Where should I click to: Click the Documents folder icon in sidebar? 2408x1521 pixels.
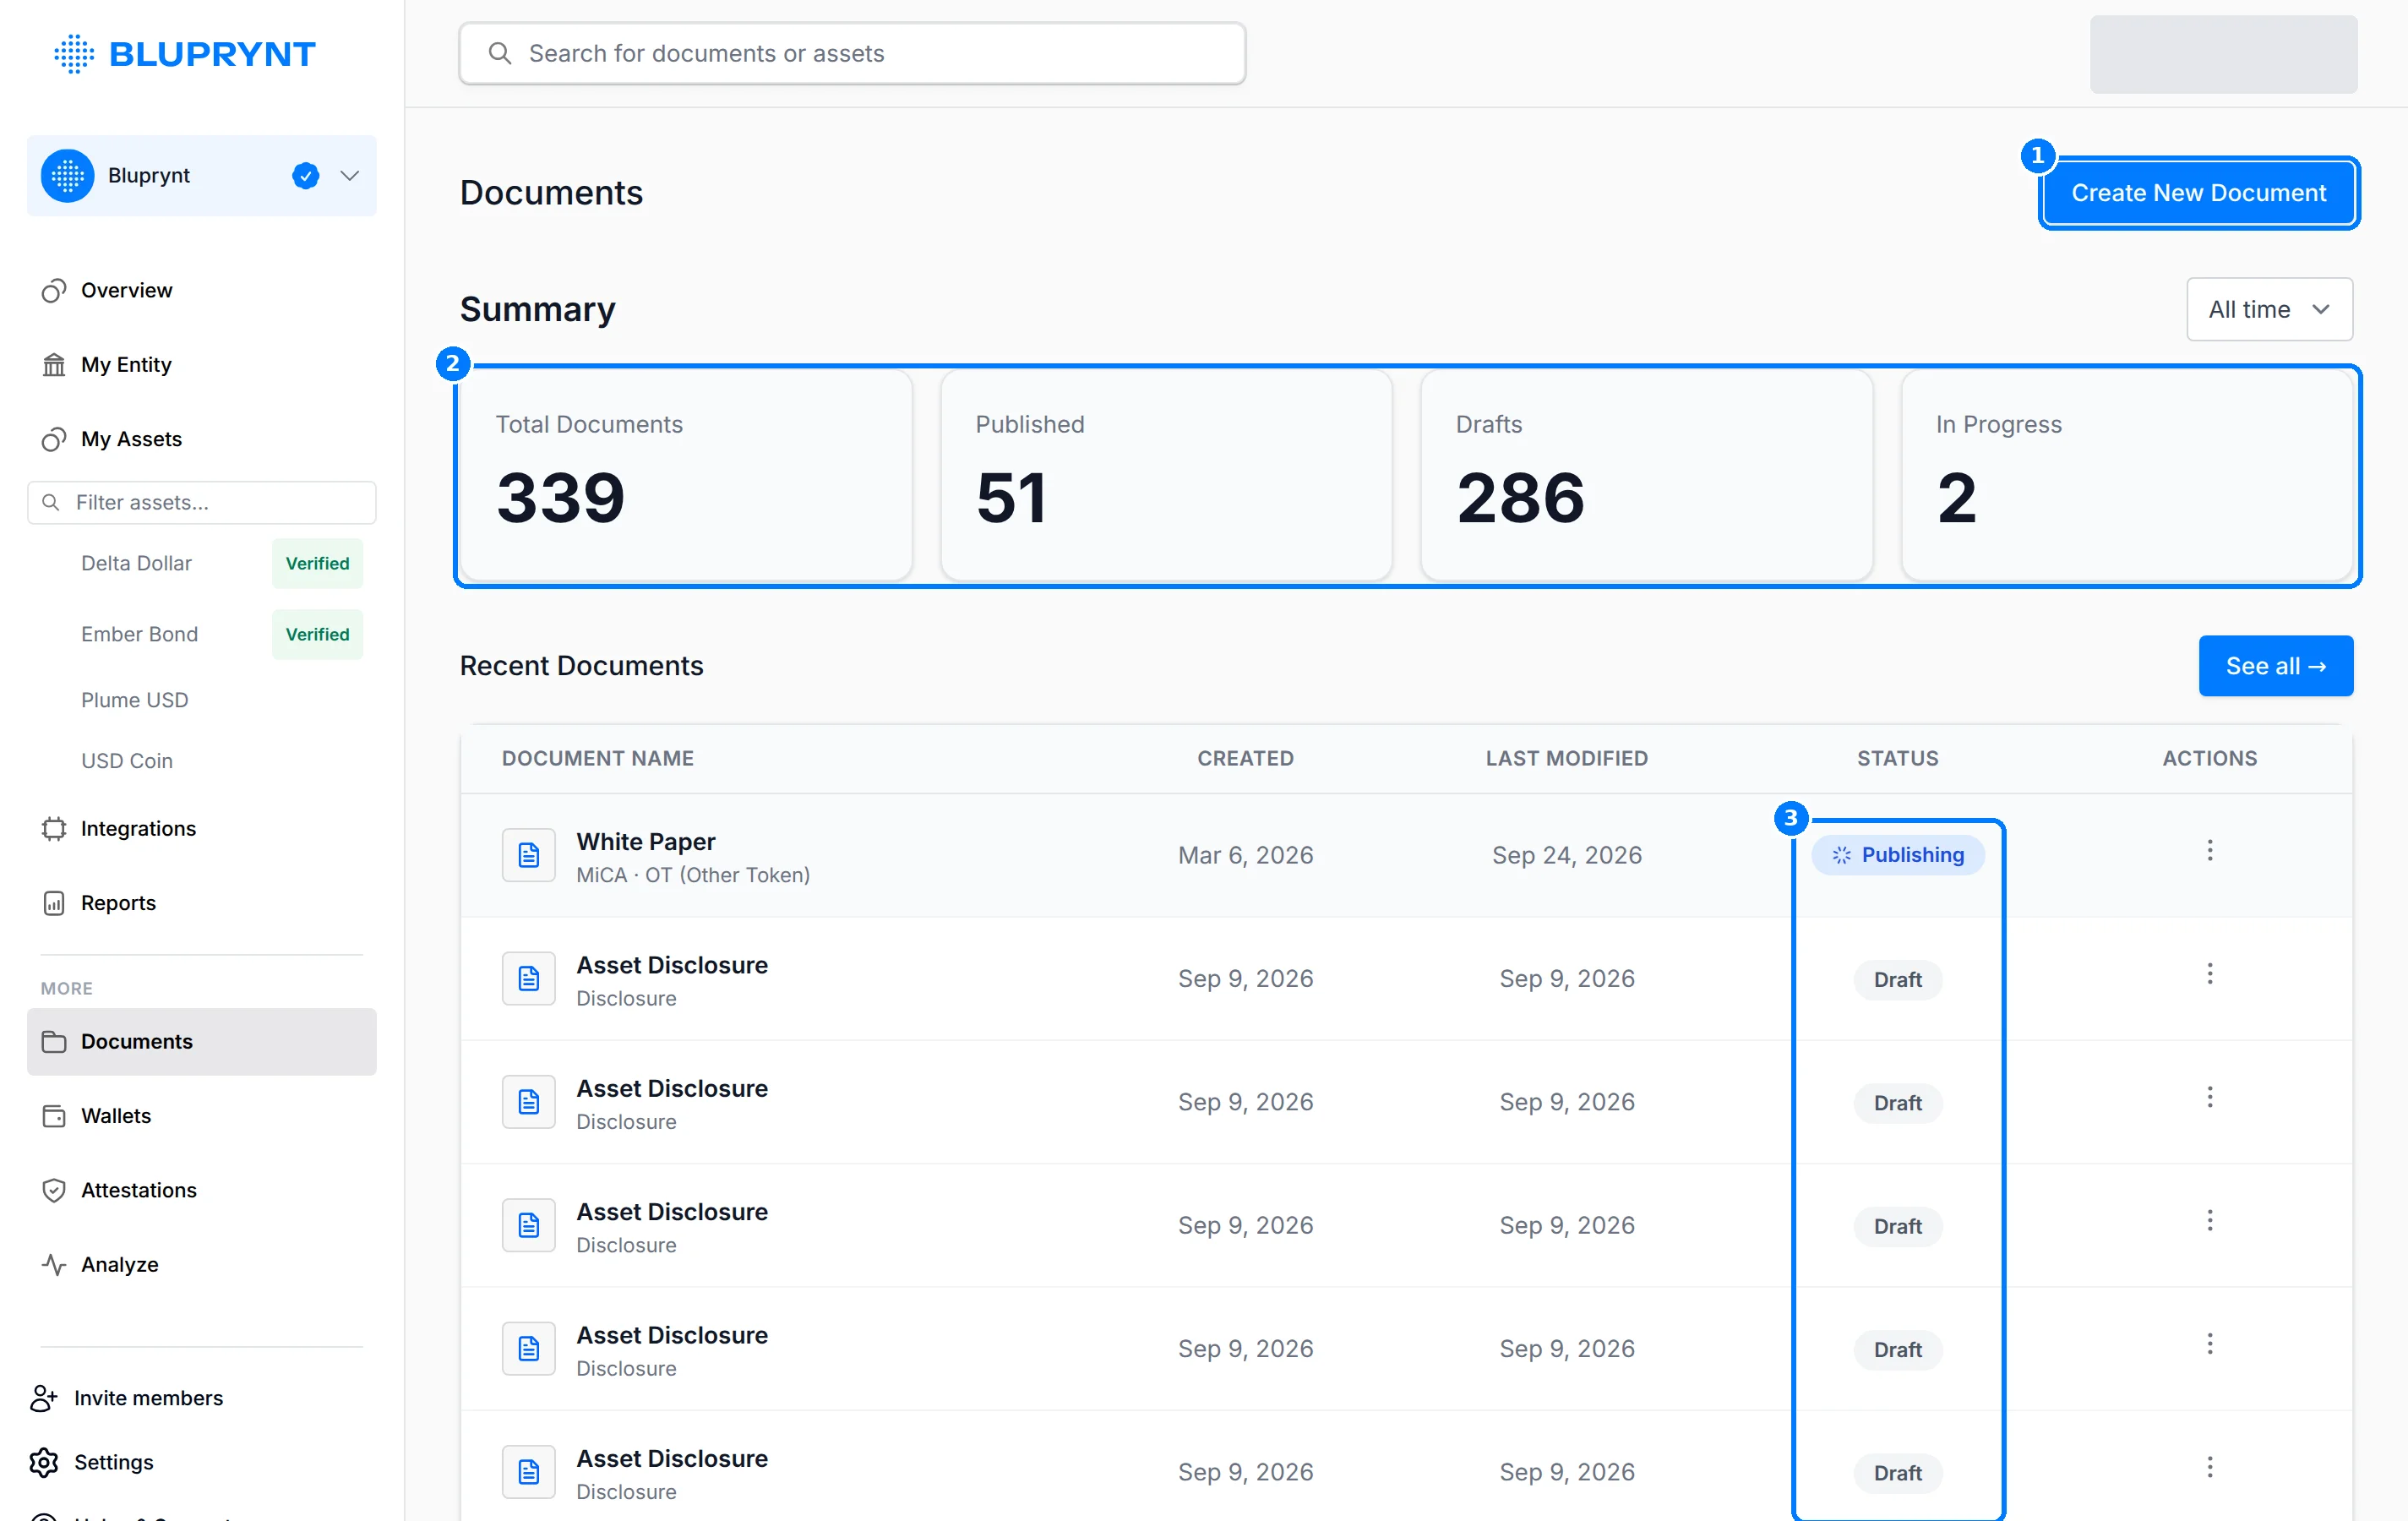[x=54, y=1042]
